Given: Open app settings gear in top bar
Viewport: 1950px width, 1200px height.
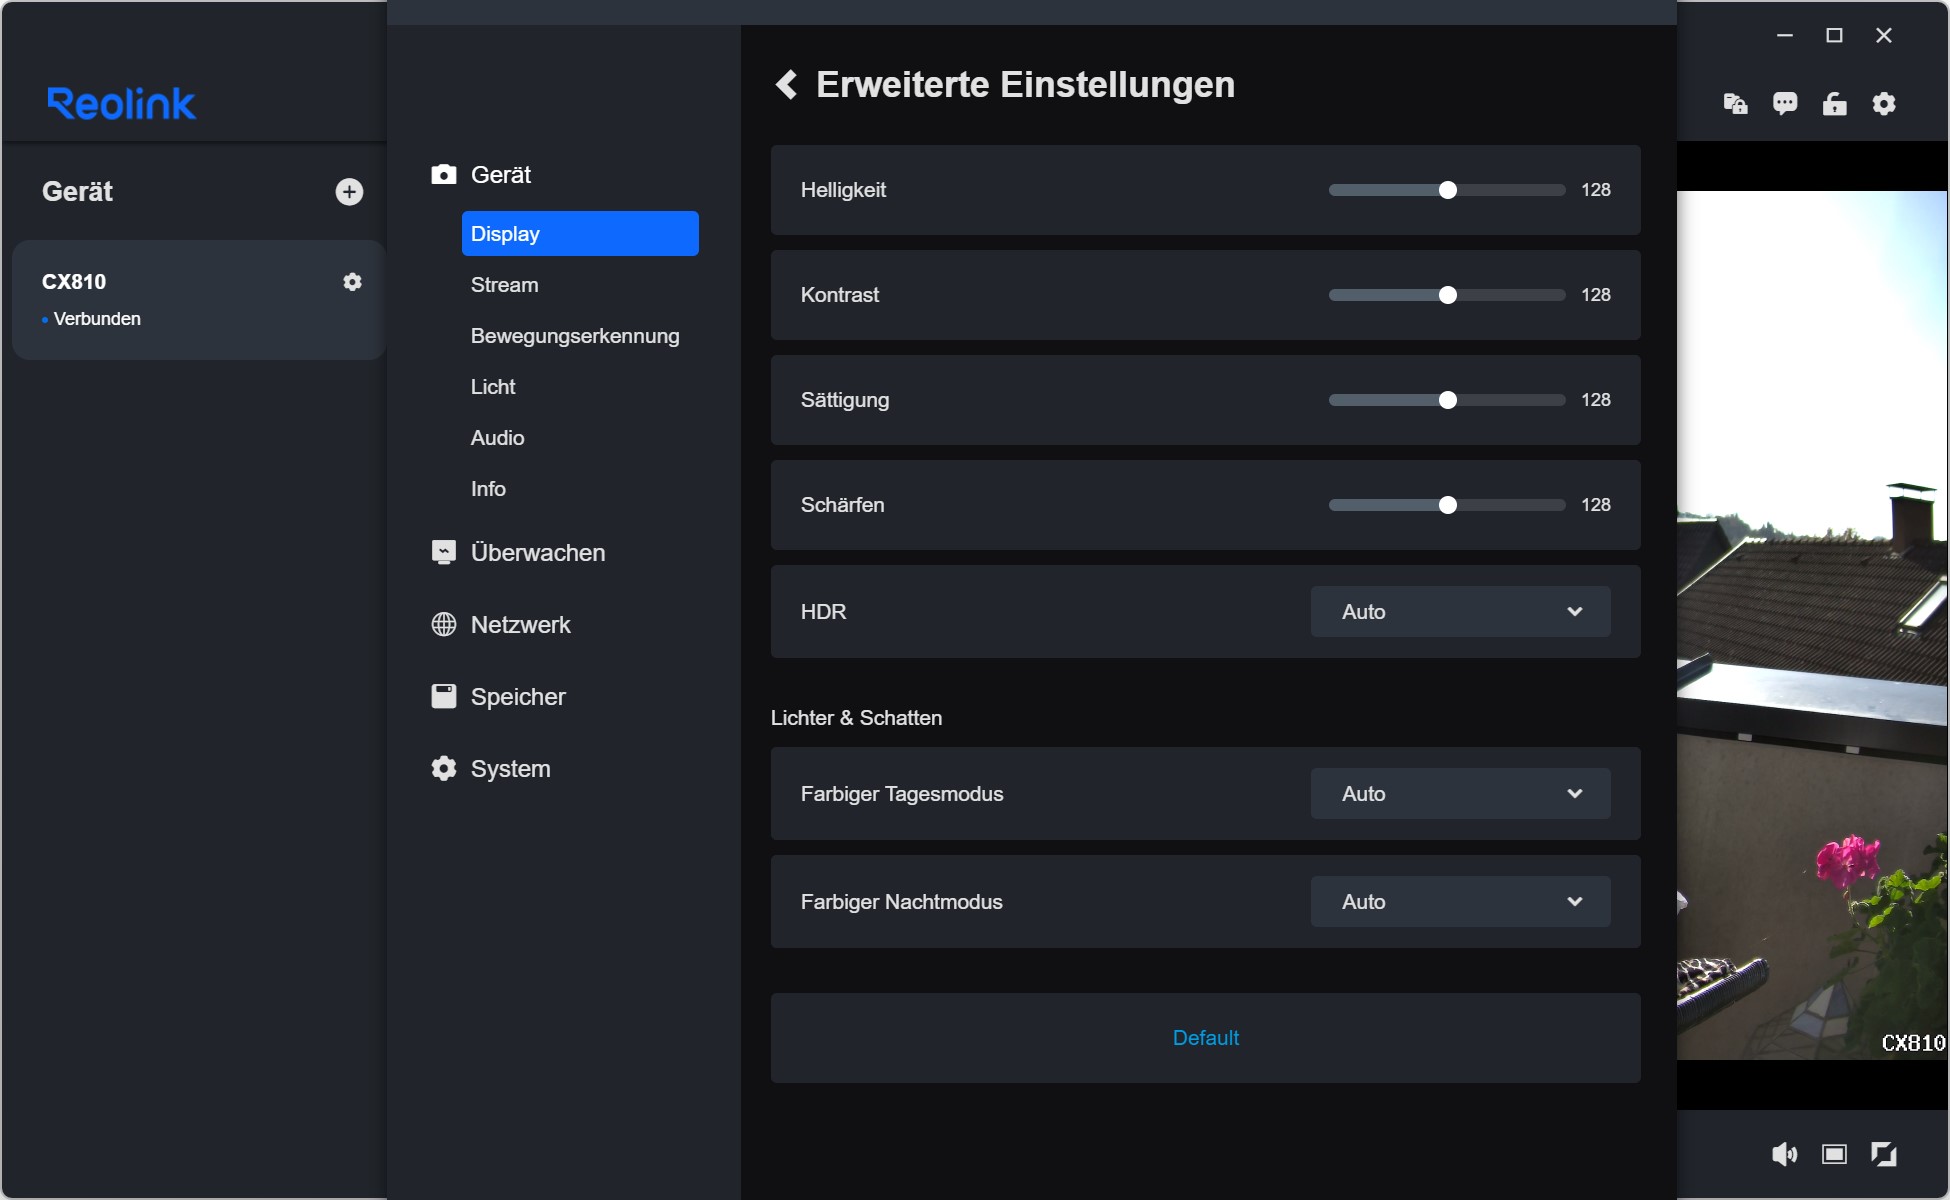Looking at the screenshot, I should (1884, 104).
